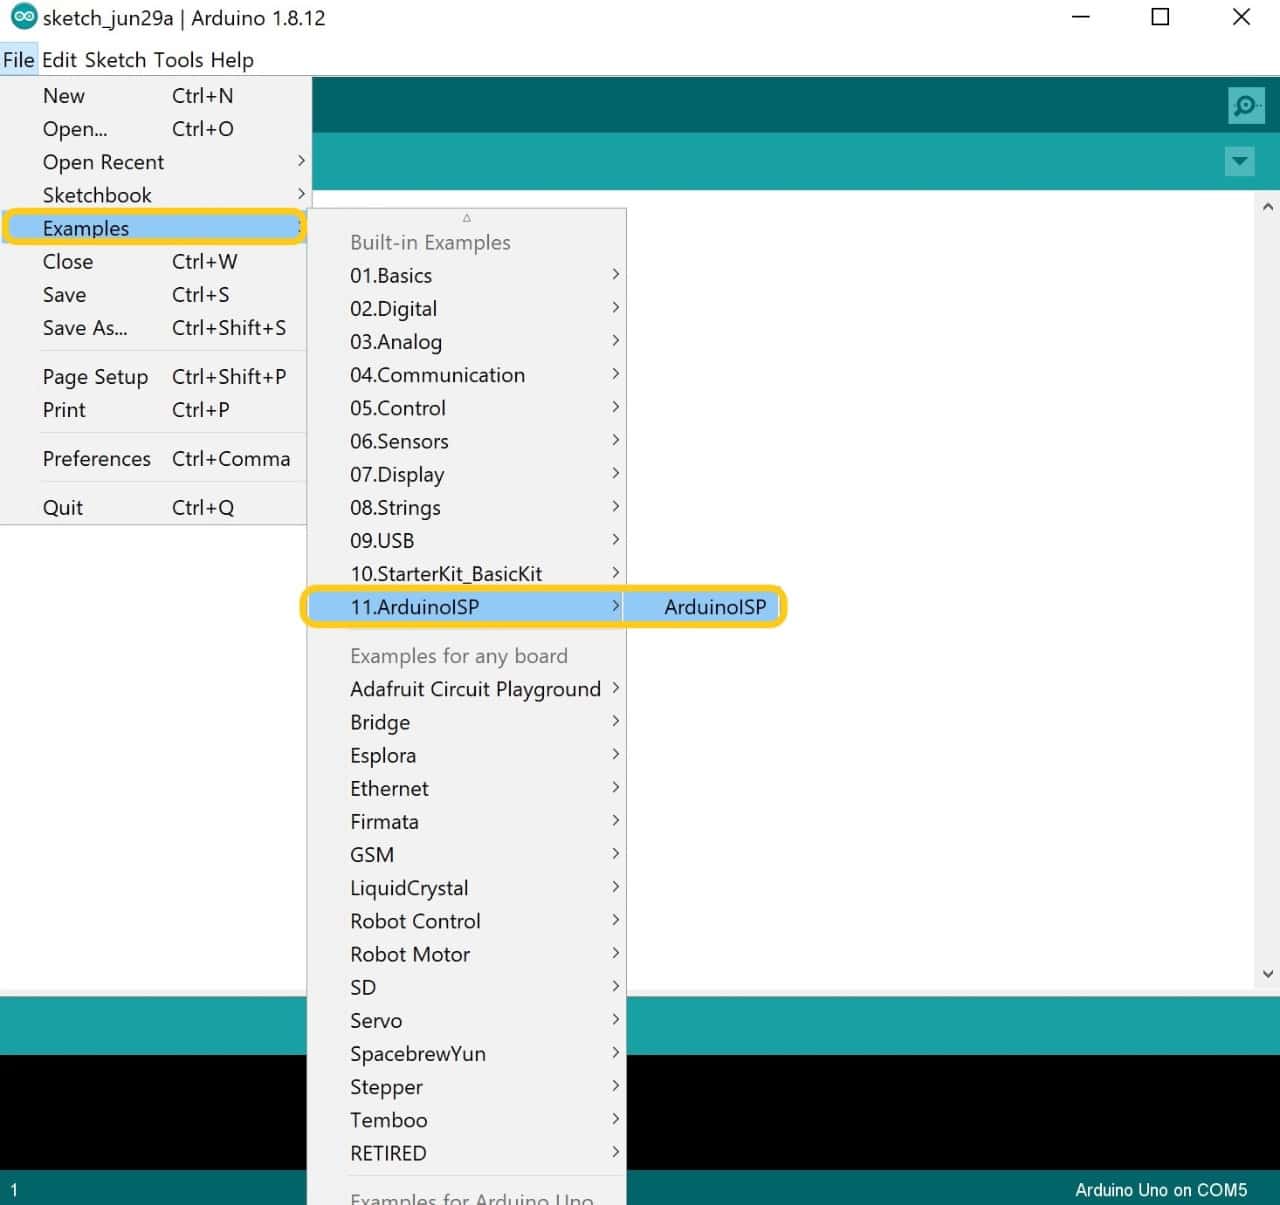Expand the SD library examples

467,988
